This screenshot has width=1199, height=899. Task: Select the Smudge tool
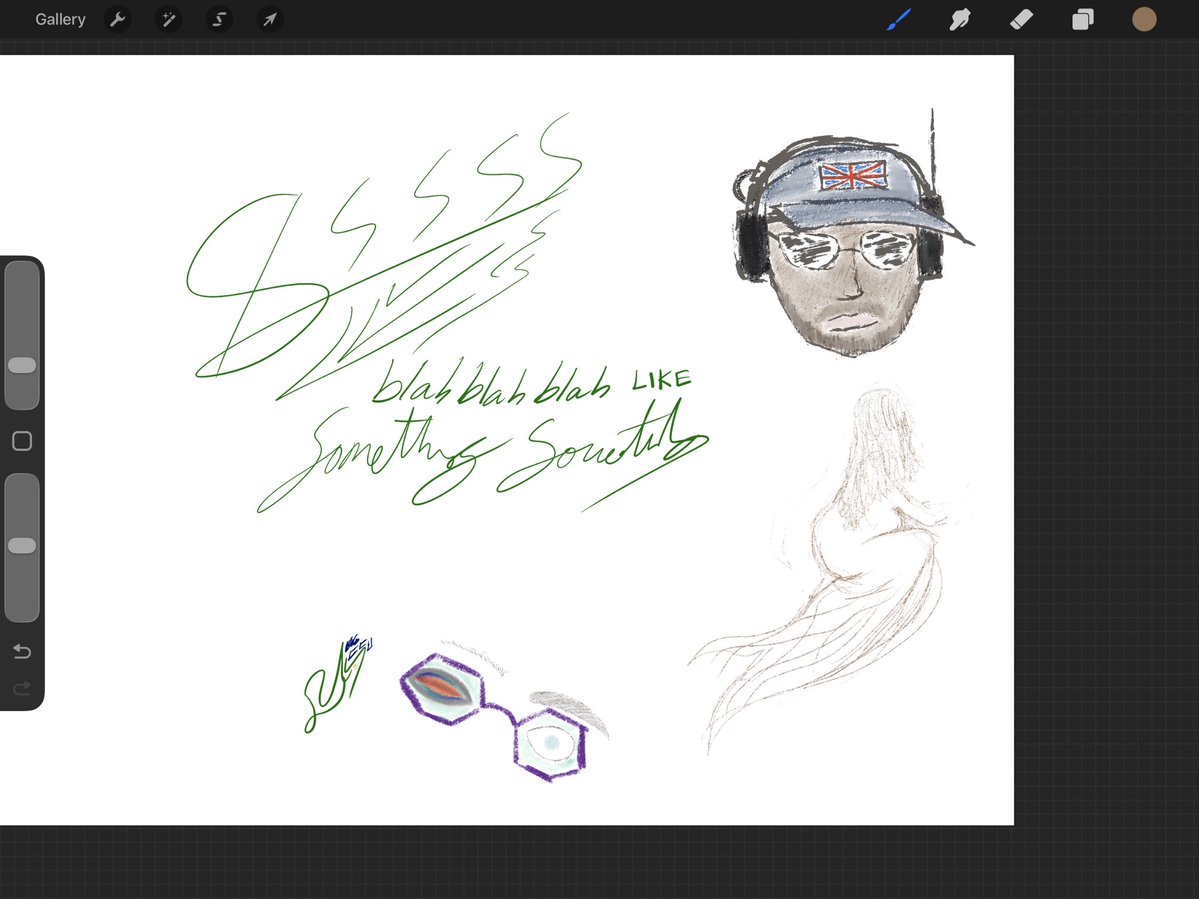click(960, 19)
